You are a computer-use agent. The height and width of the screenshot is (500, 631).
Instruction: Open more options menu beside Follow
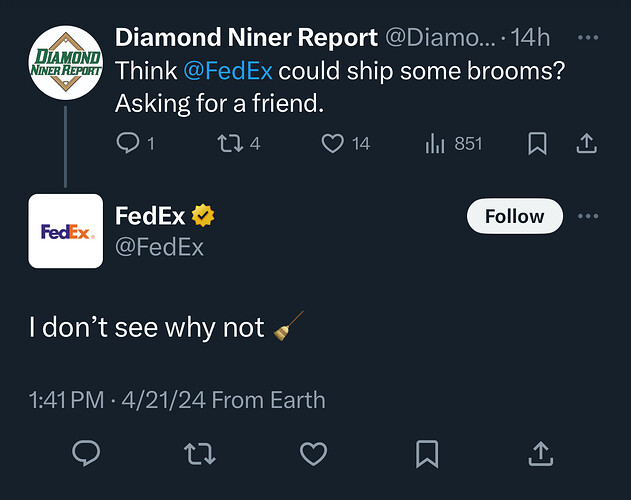588,216
